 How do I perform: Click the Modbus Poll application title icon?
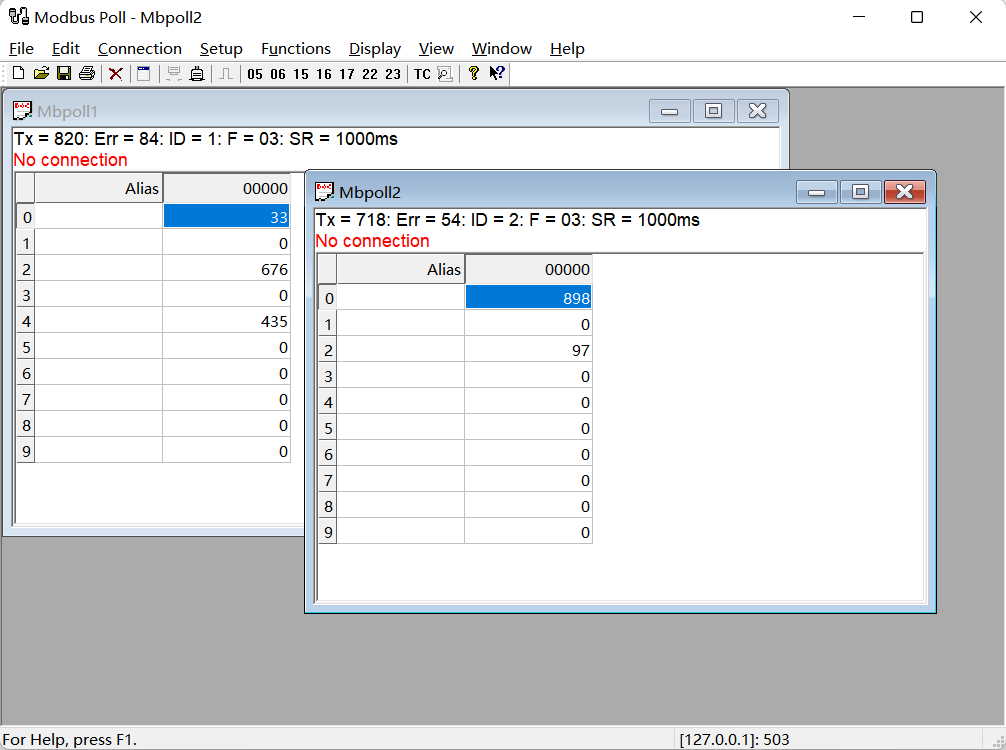(x=19, y=16)
